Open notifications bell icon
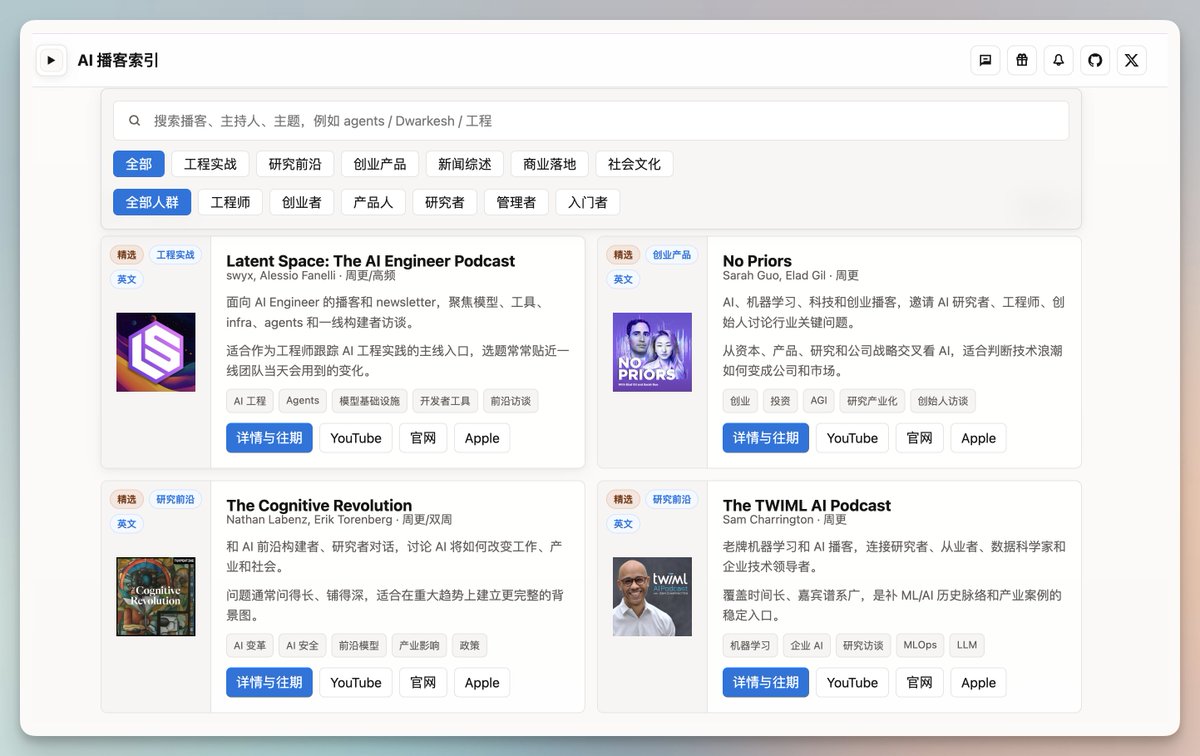The width and height of the screenshot is (1200, 756). pyautogui.click(x=1058, y=60)
